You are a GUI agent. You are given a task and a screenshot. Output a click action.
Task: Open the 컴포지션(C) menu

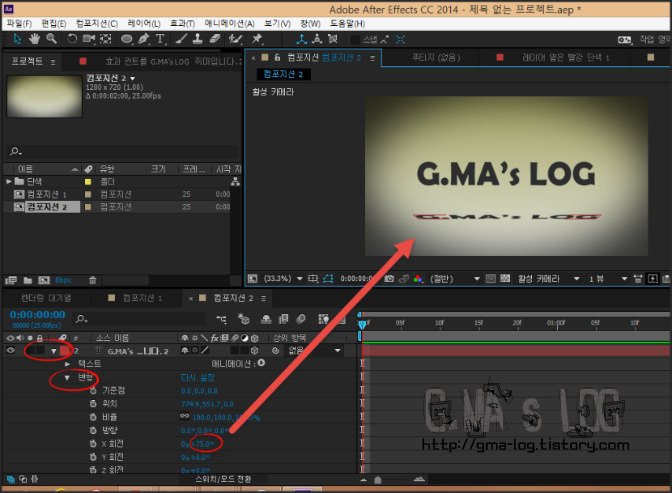coord(97,24)
